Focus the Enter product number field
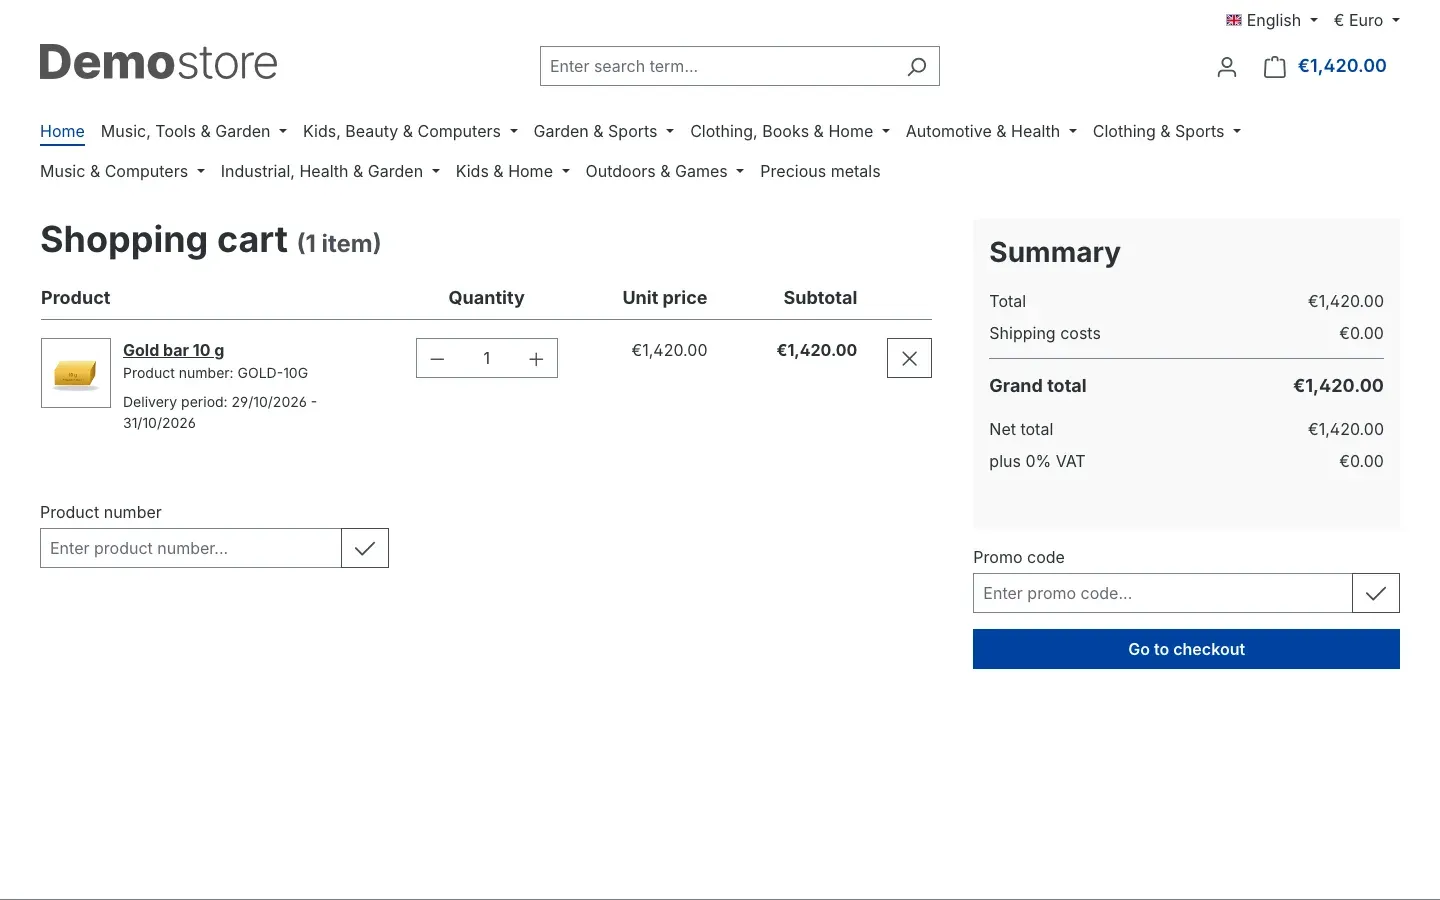Viewport: 1440px width, 900px height. pos(191,548)
